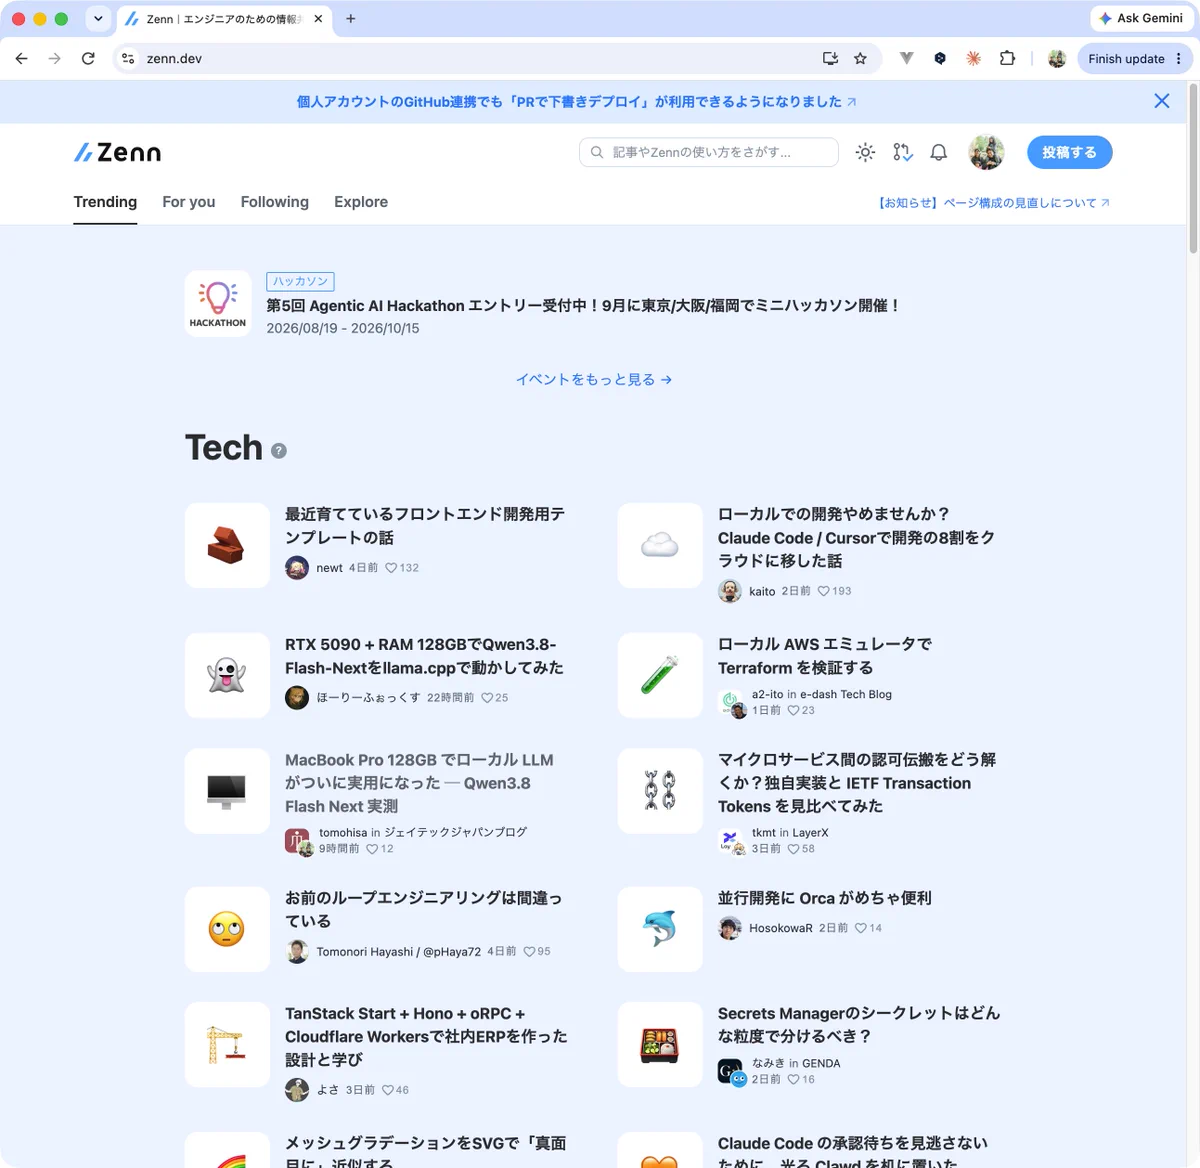Image resolution: width=1200 pixels, height=1168 pixels.
Task: Open the Zenn user avatar menu
Action: tap(987, 152)
